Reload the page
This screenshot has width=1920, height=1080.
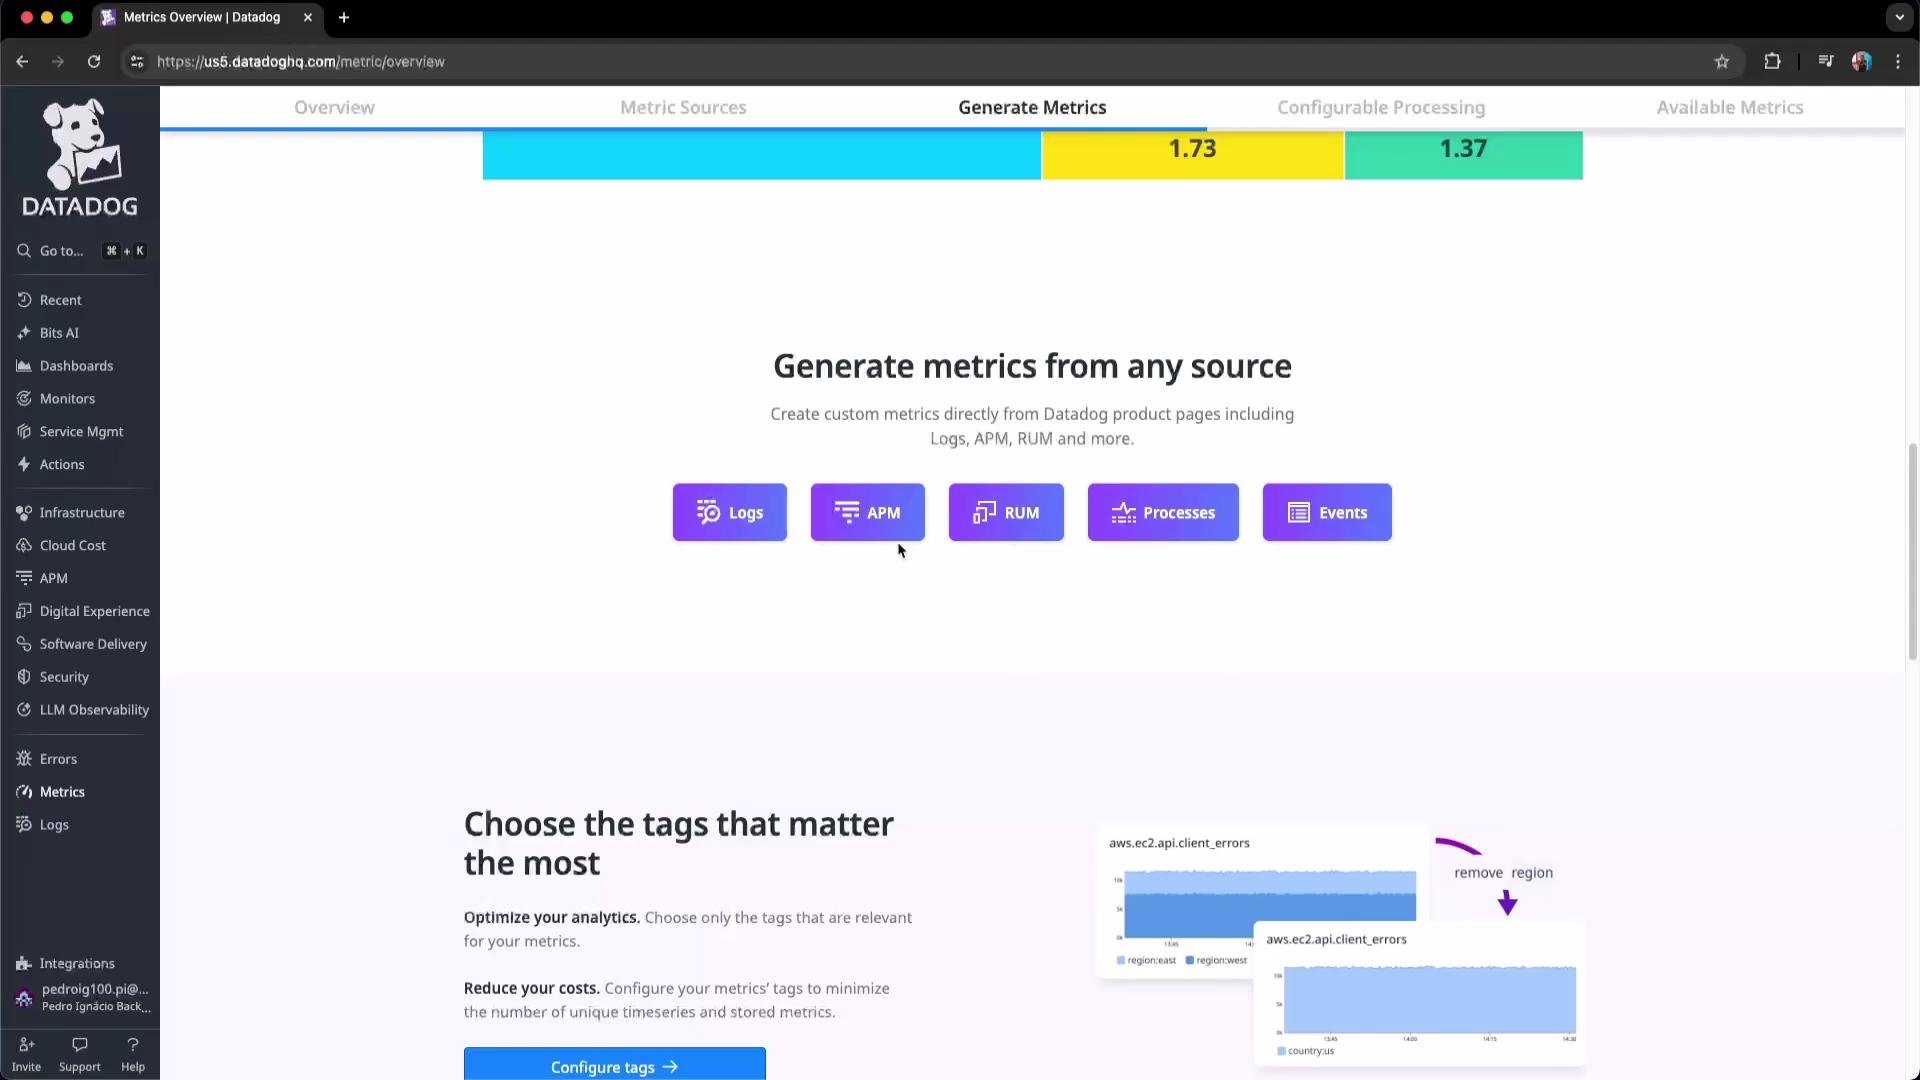[94, 62]
